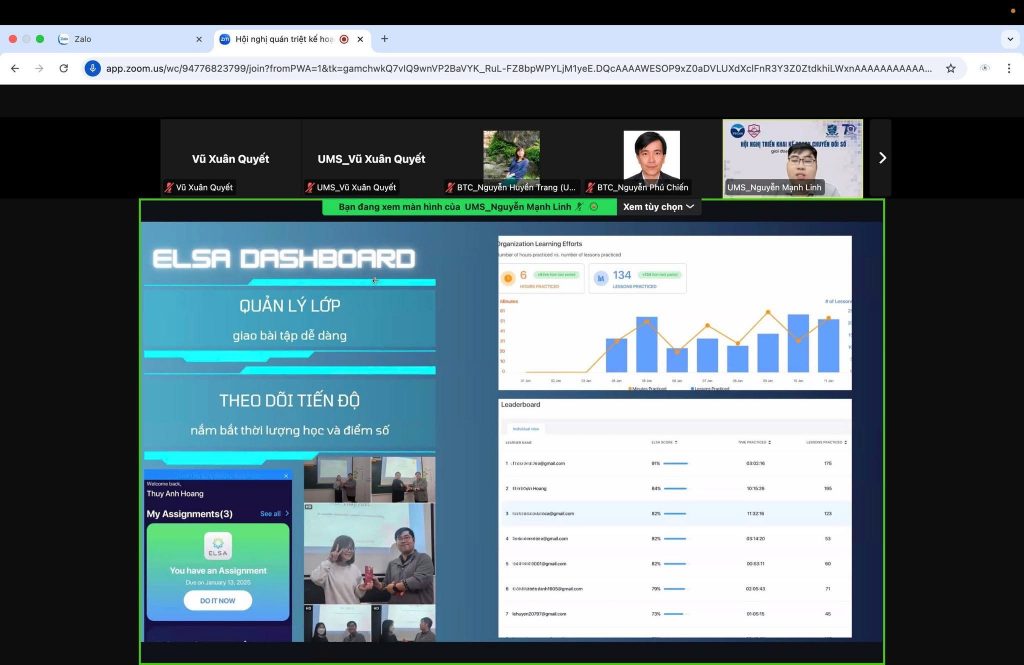Click the "You have an Assignment" text
This screenshot has height=665, width=1024.
pyautogui.click(x=218, y=570)
